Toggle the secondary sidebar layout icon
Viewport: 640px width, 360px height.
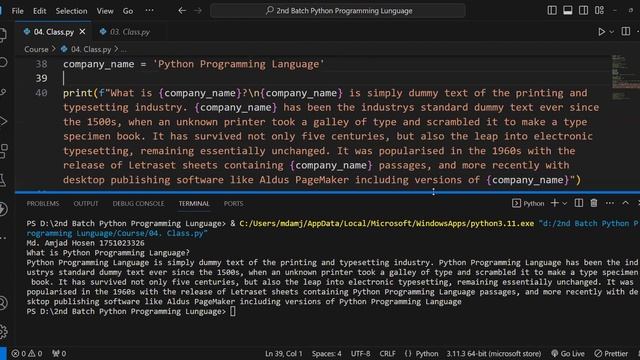pyautogui.click(x=583, y=11)
